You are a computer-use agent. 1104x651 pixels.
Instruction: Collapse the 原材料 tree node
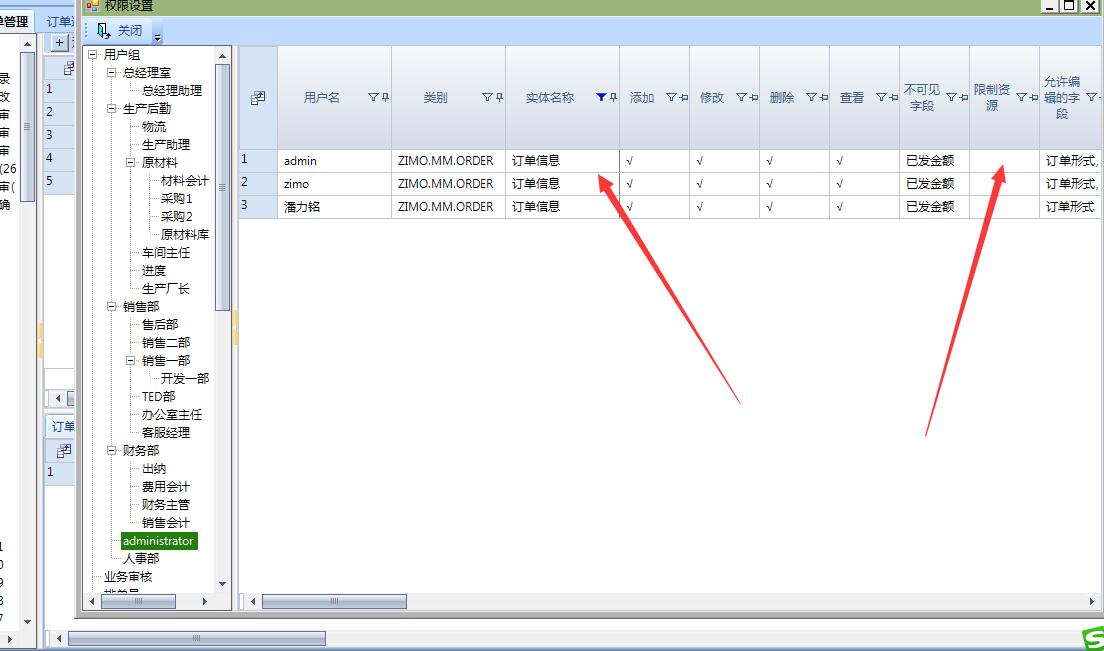131,162
